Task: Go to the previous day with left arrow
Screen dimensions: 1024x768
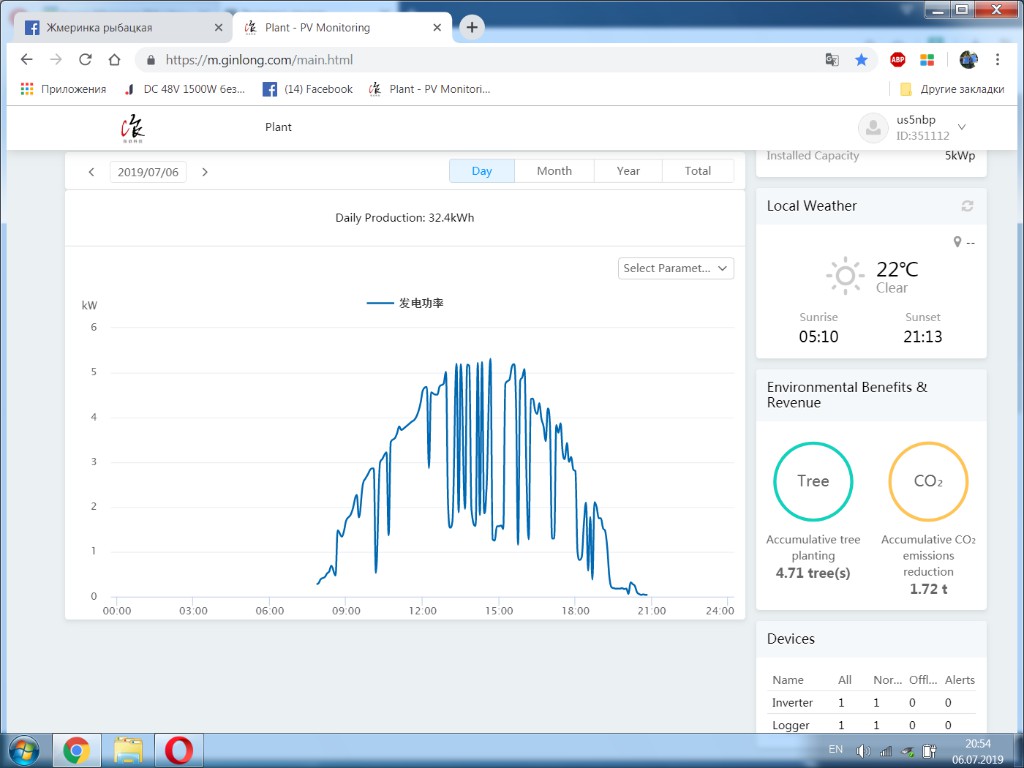Action: [91, 172]
